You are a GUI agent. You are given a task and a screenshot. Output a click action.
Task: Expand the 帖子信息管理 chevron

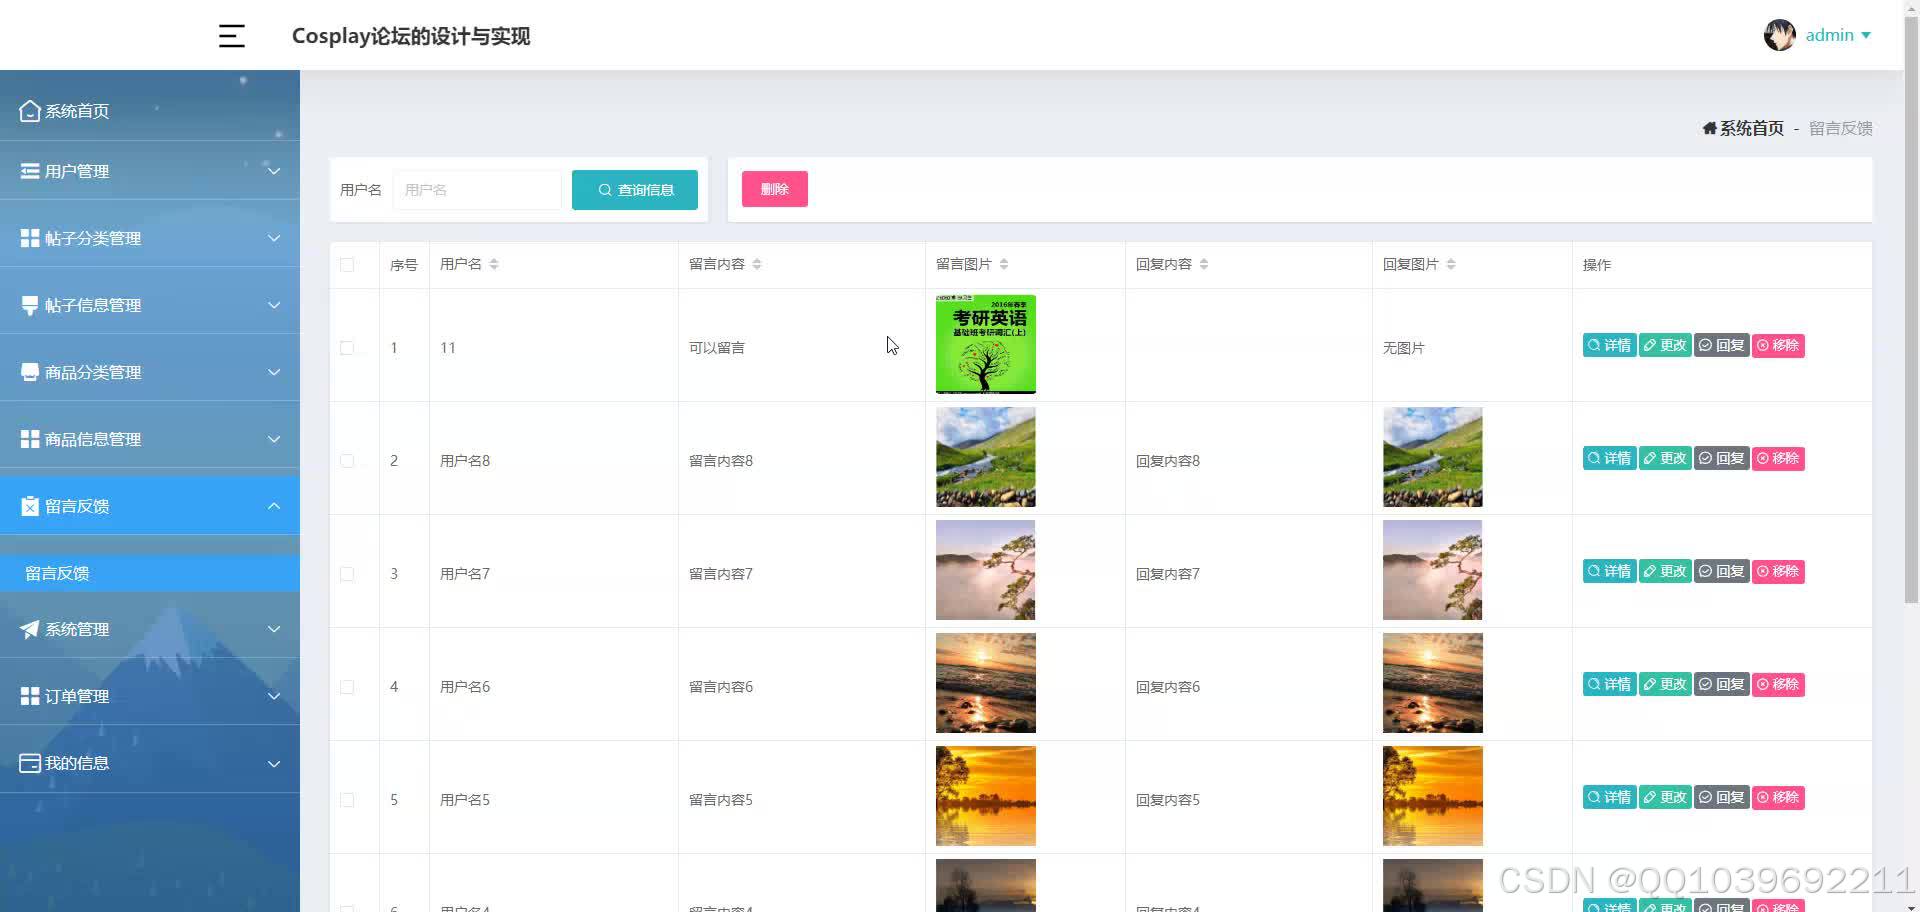click(274, 305)
